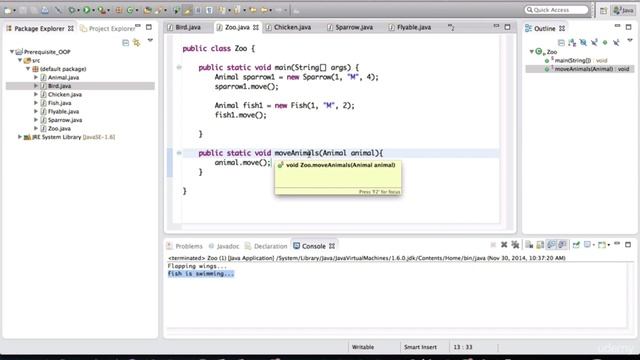Switch to the Flyable.java editor tab
The height and width of the screenshot is (360, 640).
tap(414, 27)
